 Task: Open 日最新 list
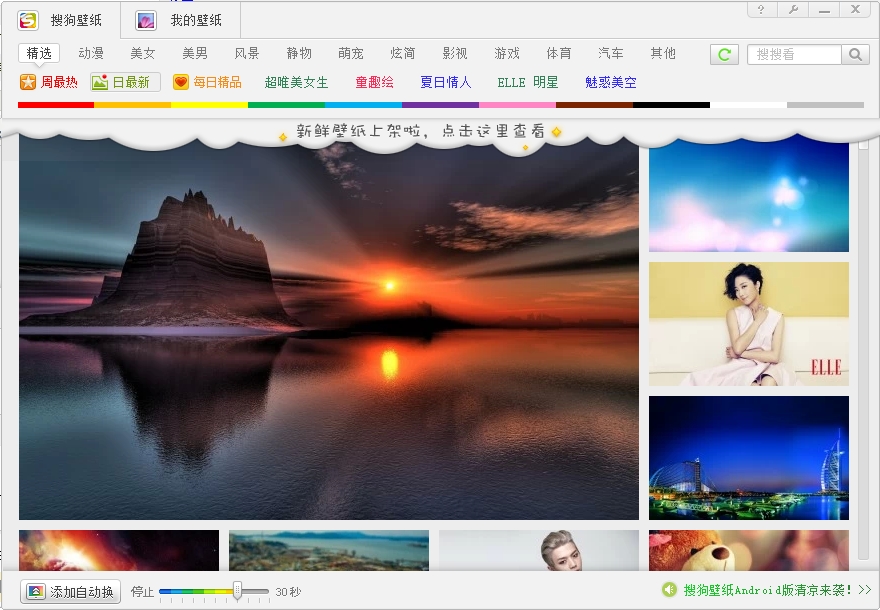tap(131, 82)
